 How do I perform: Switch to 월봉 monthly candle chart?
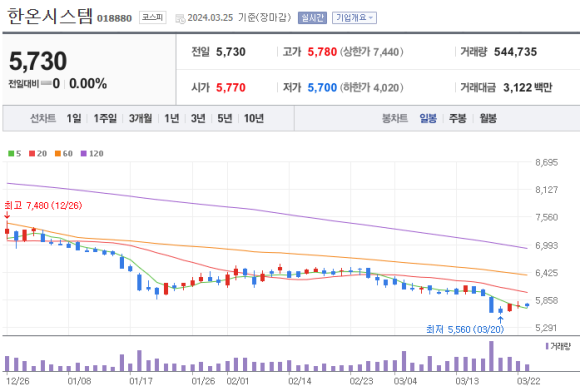coord(488,118)
